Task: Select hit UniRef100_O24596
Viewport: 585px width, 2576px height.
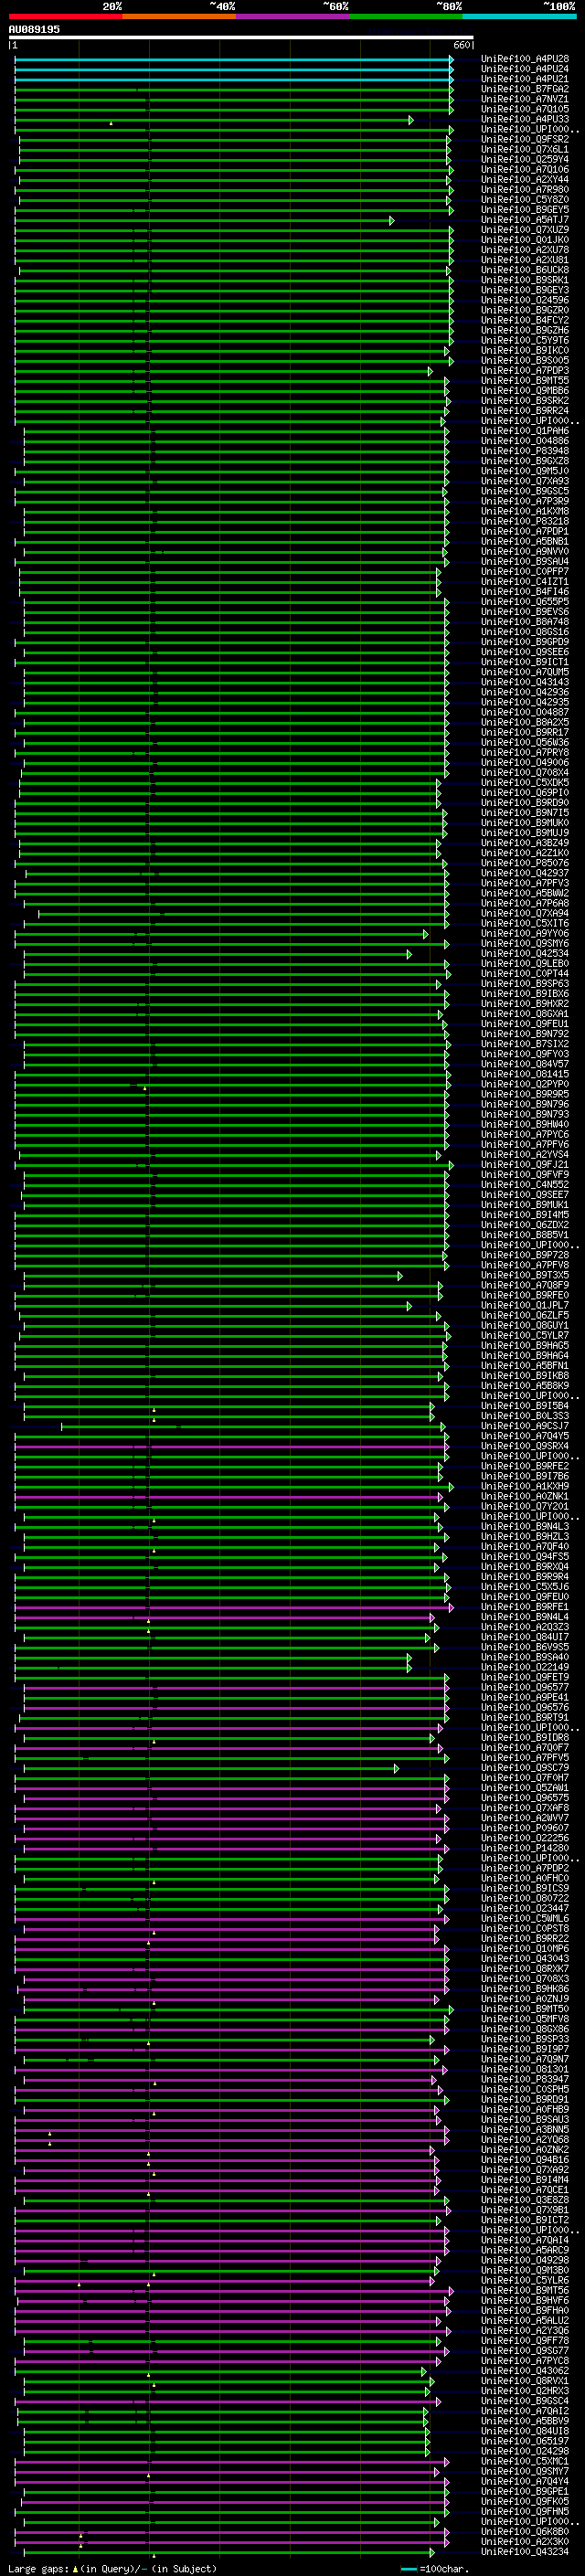Action: (525, 300)
